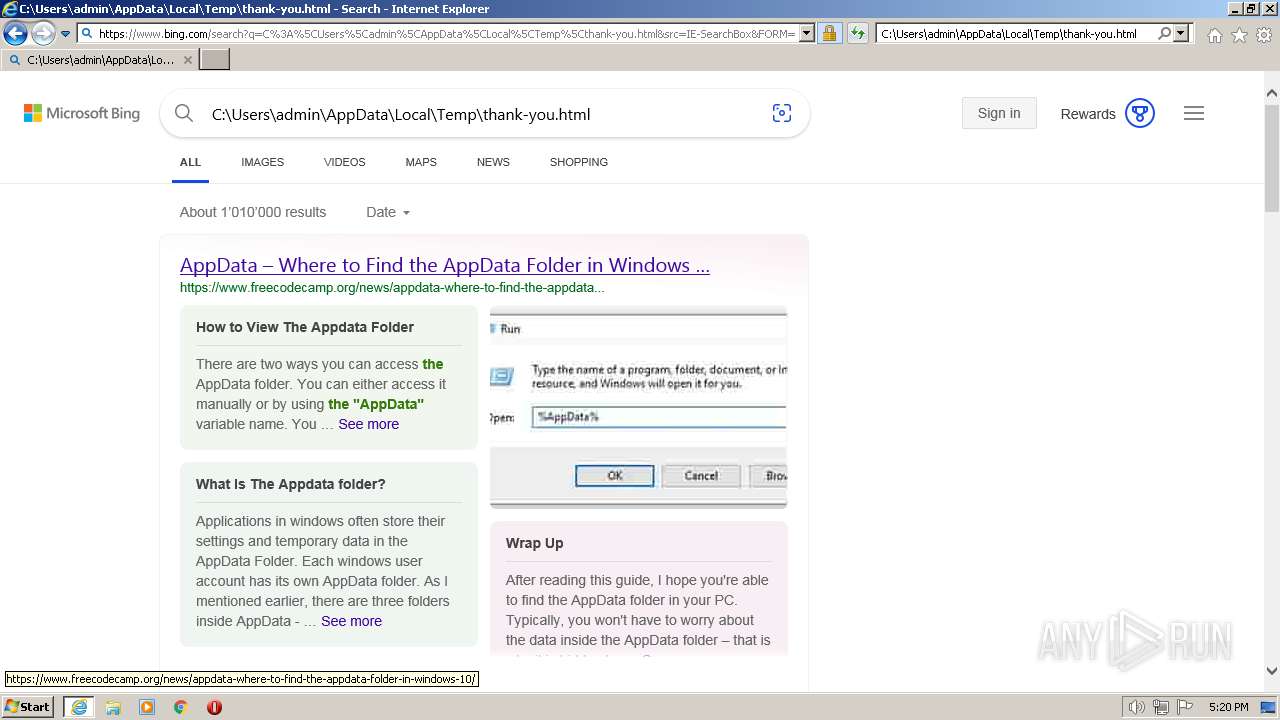
Task: Click the vertical scrollbar thumb
Action: point(1272,156)
